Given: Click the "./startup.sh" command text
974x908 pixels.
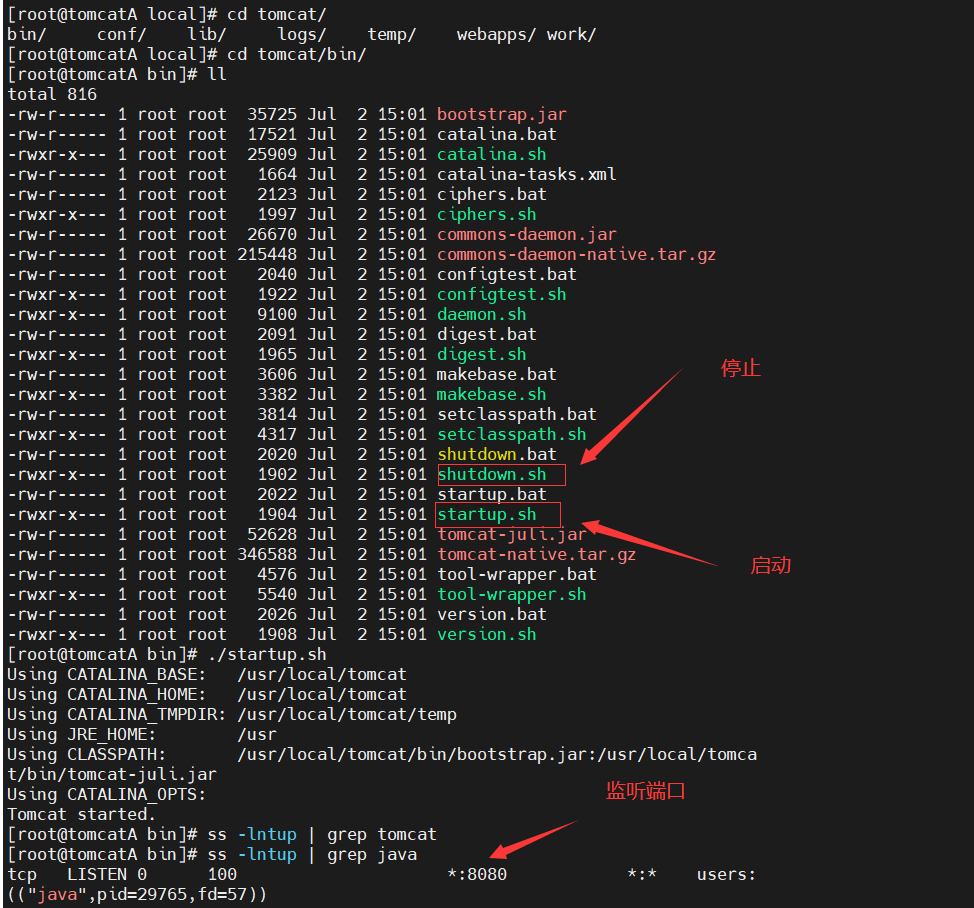Looking at the screenshot, I should click(267, 655).
